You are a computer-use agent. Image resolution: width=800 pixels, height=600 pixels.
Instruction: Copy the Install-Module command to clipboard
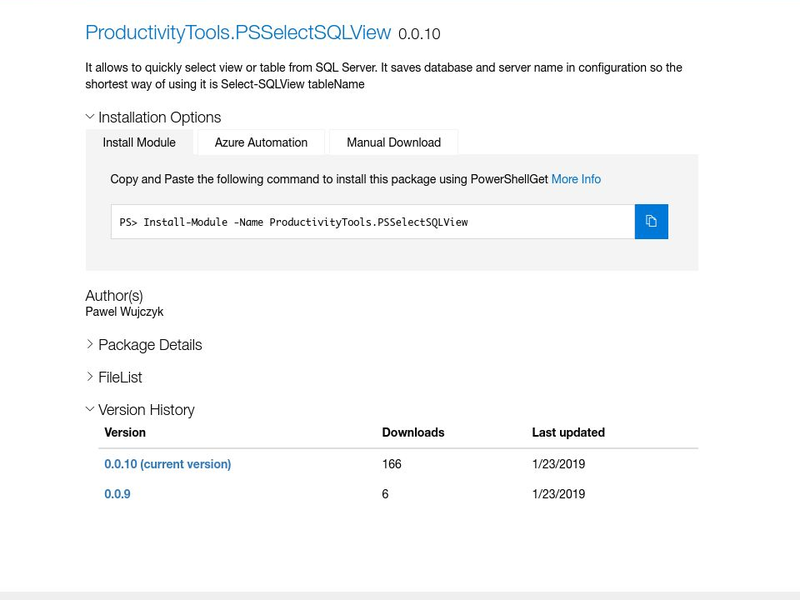(x=651, y=221)
